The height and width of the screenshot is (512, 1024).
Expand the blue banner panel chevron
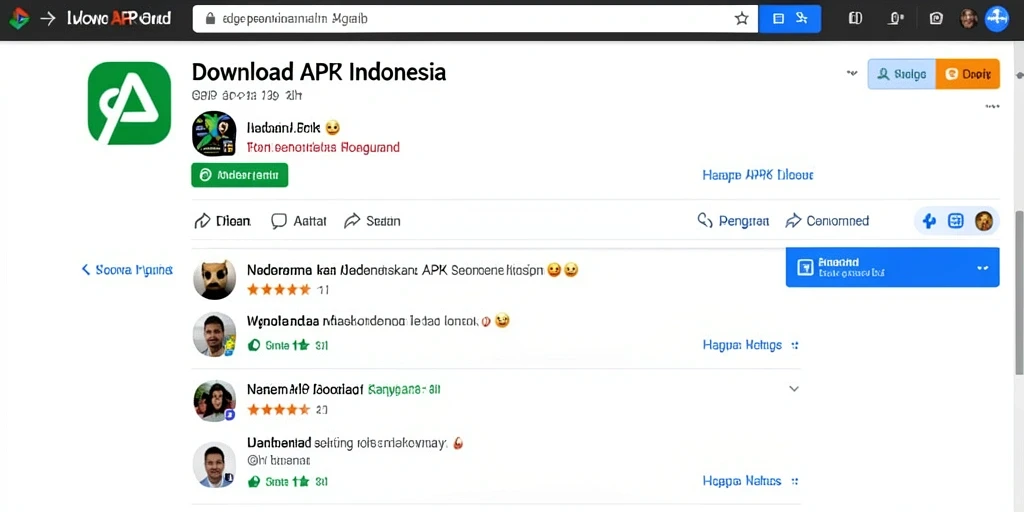point(982,268)
